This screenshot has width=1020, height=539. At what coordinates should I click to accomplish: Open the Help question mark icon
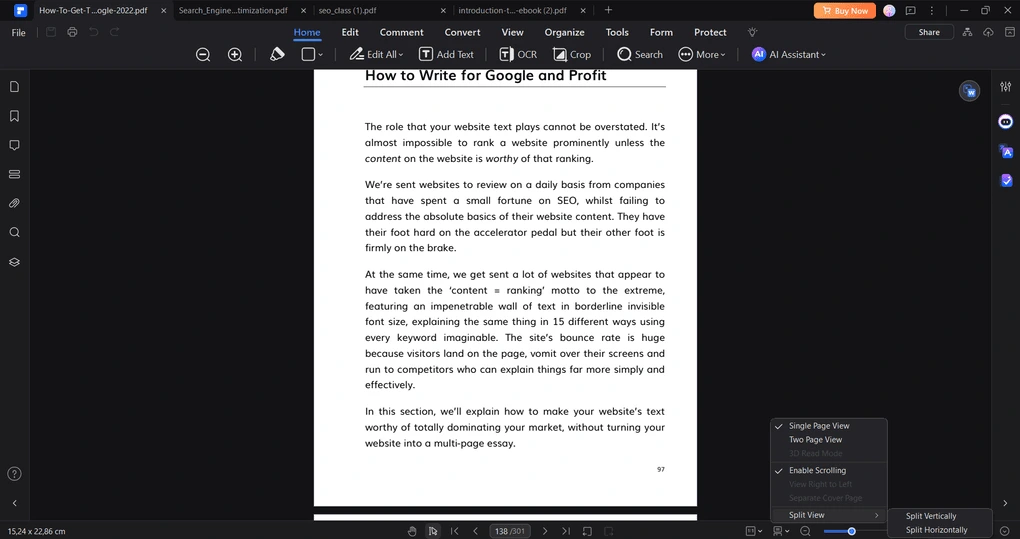pos(14,474)
